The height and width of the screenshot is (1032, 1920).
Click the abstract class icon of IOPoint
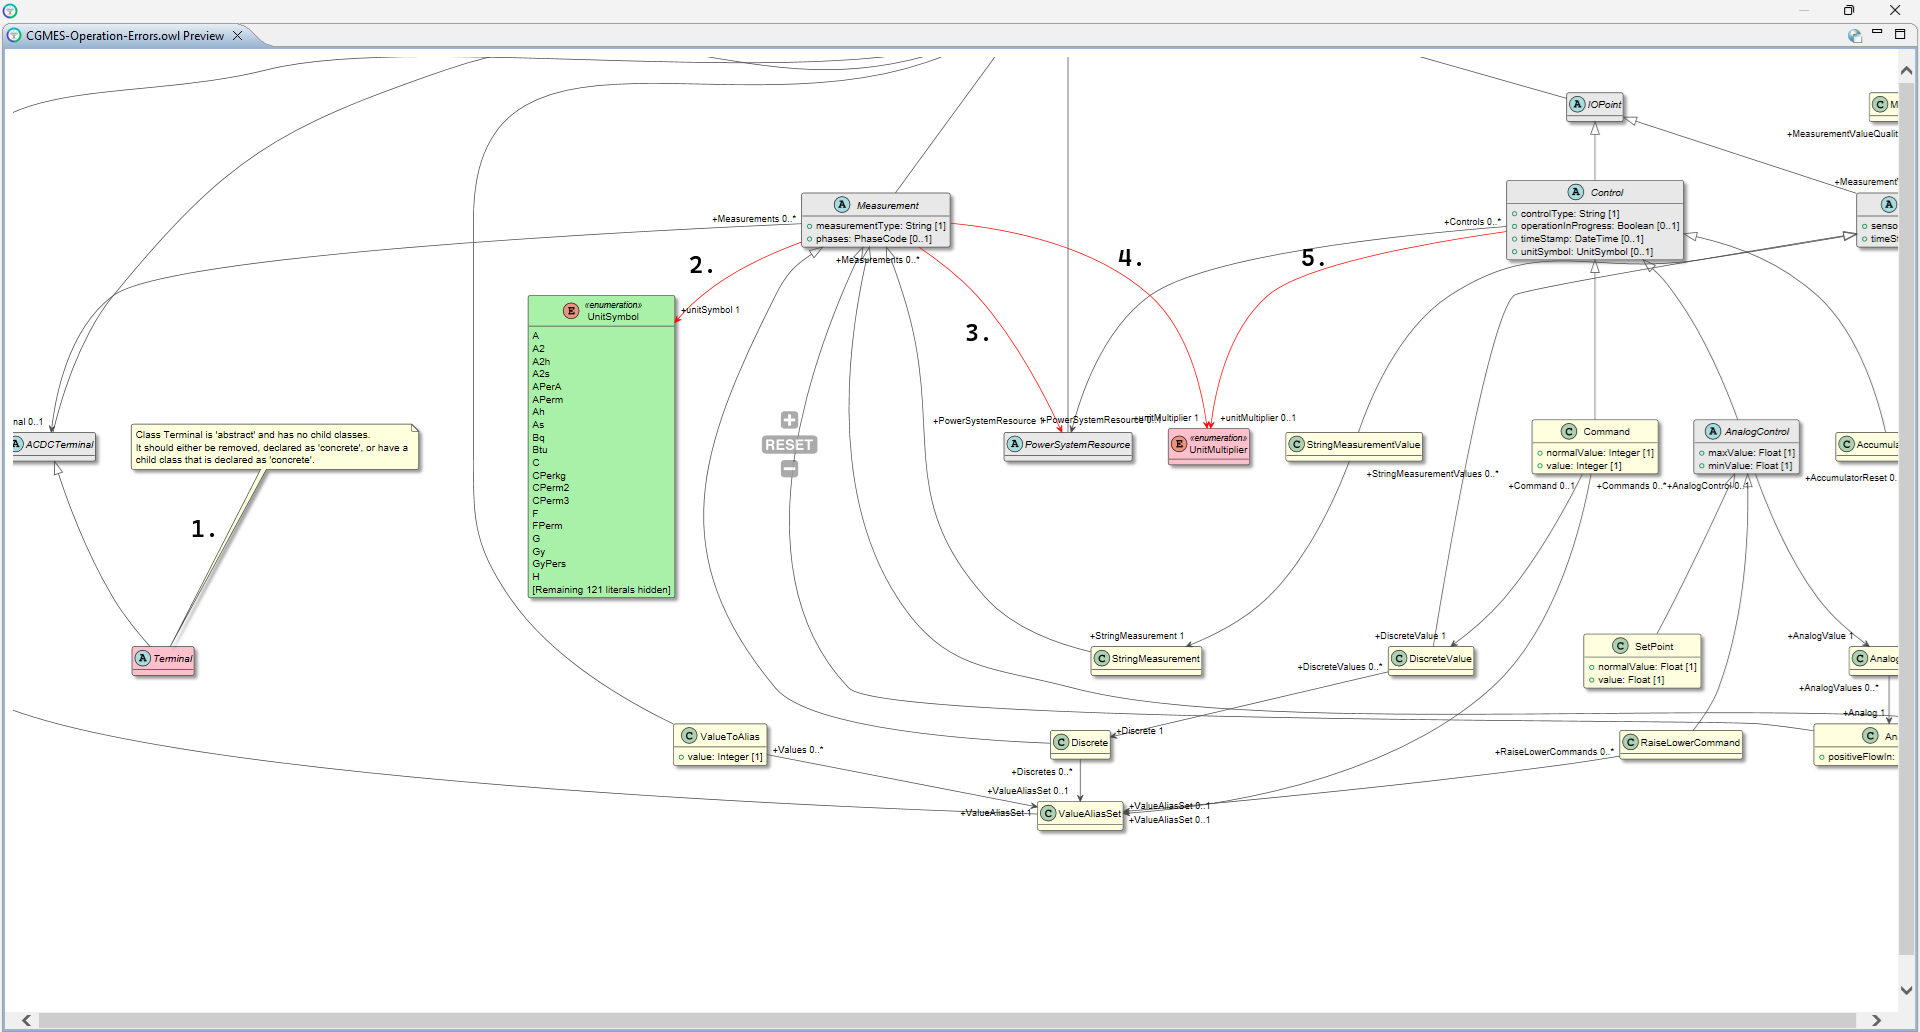(1577, 104)
